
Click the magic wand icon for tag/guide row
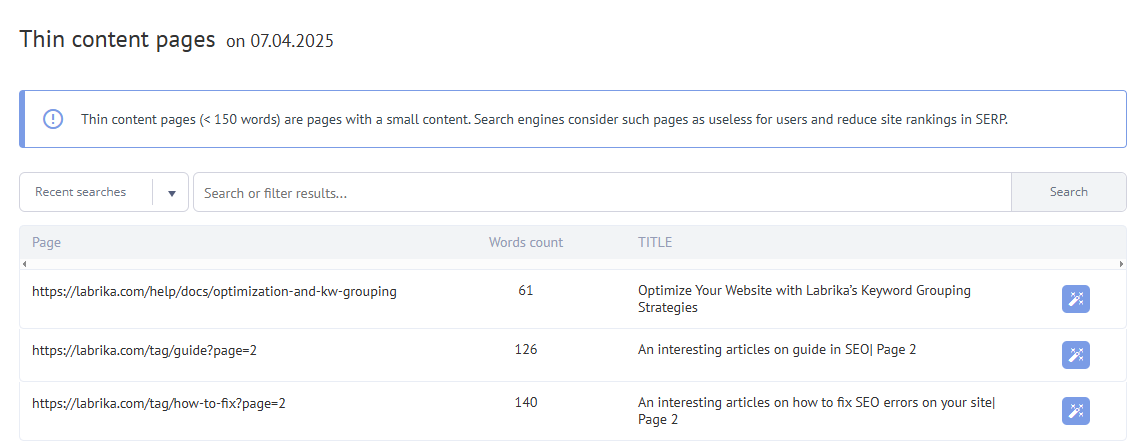tap(1075, 355)
